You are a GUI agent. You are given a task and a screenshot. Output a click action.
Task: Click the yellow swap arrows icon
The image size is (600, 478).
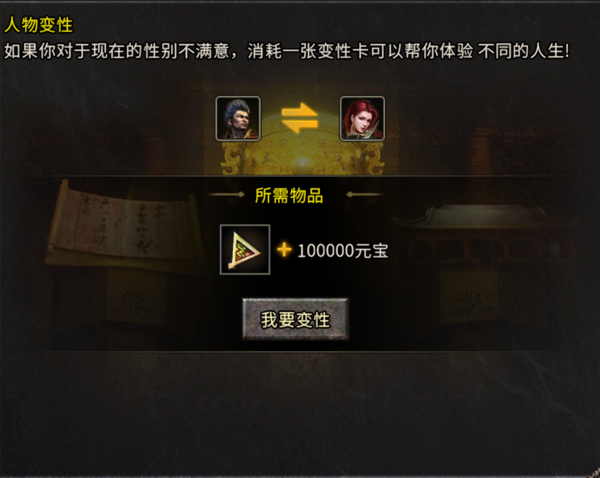pos(300,117)
